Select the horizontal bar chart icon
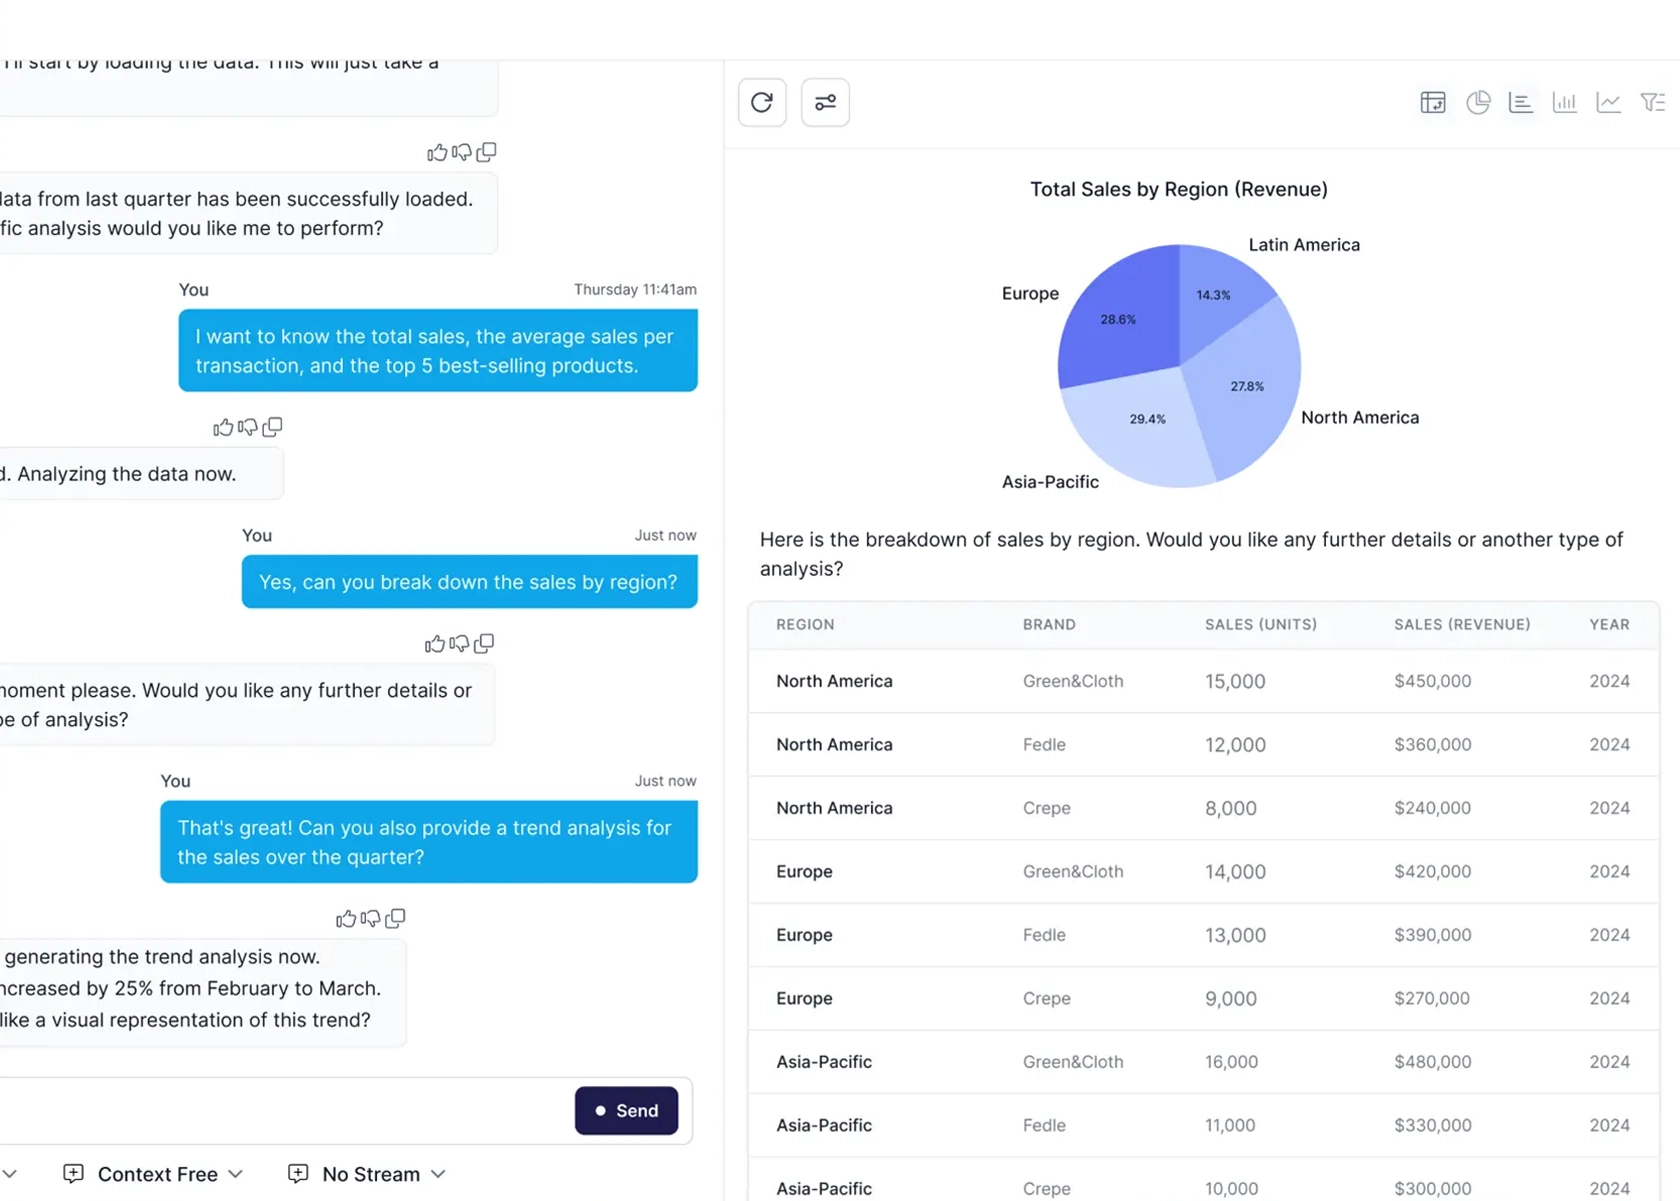 pos(1521,102)
